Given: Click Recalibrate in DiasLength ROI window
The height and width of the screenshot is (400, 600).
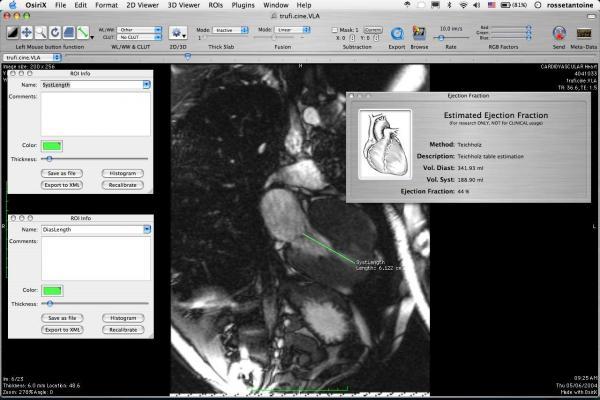Looking at the screenshot, I should point(122,329).
